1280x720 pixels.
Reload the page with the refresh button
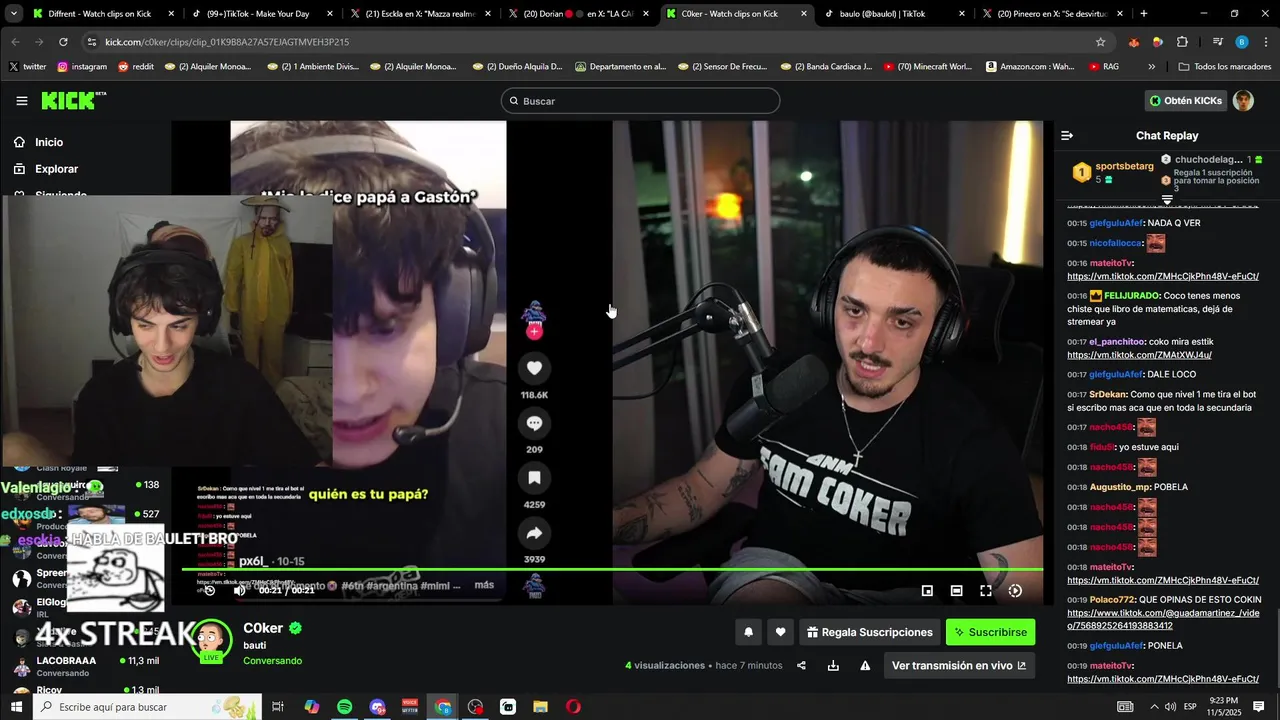tap(63, 42)
